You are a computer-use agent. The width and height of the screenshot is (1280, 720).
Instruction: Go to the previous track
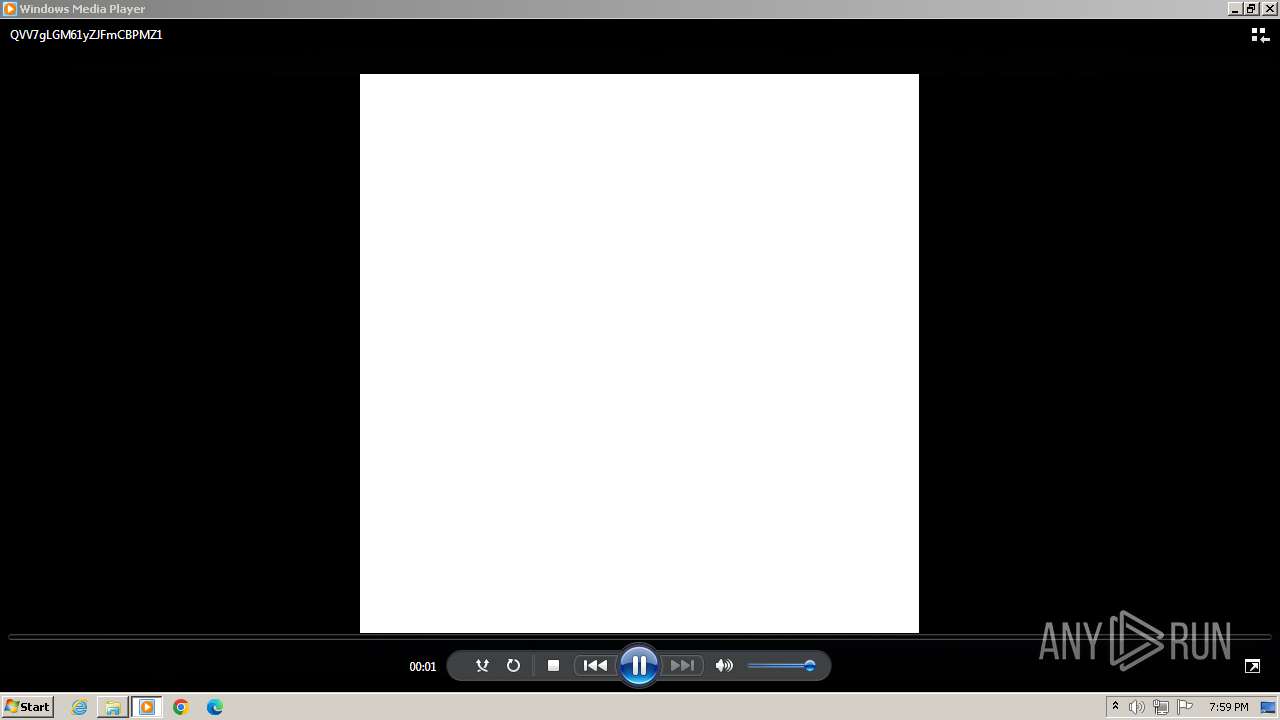[x=595, y=666]
